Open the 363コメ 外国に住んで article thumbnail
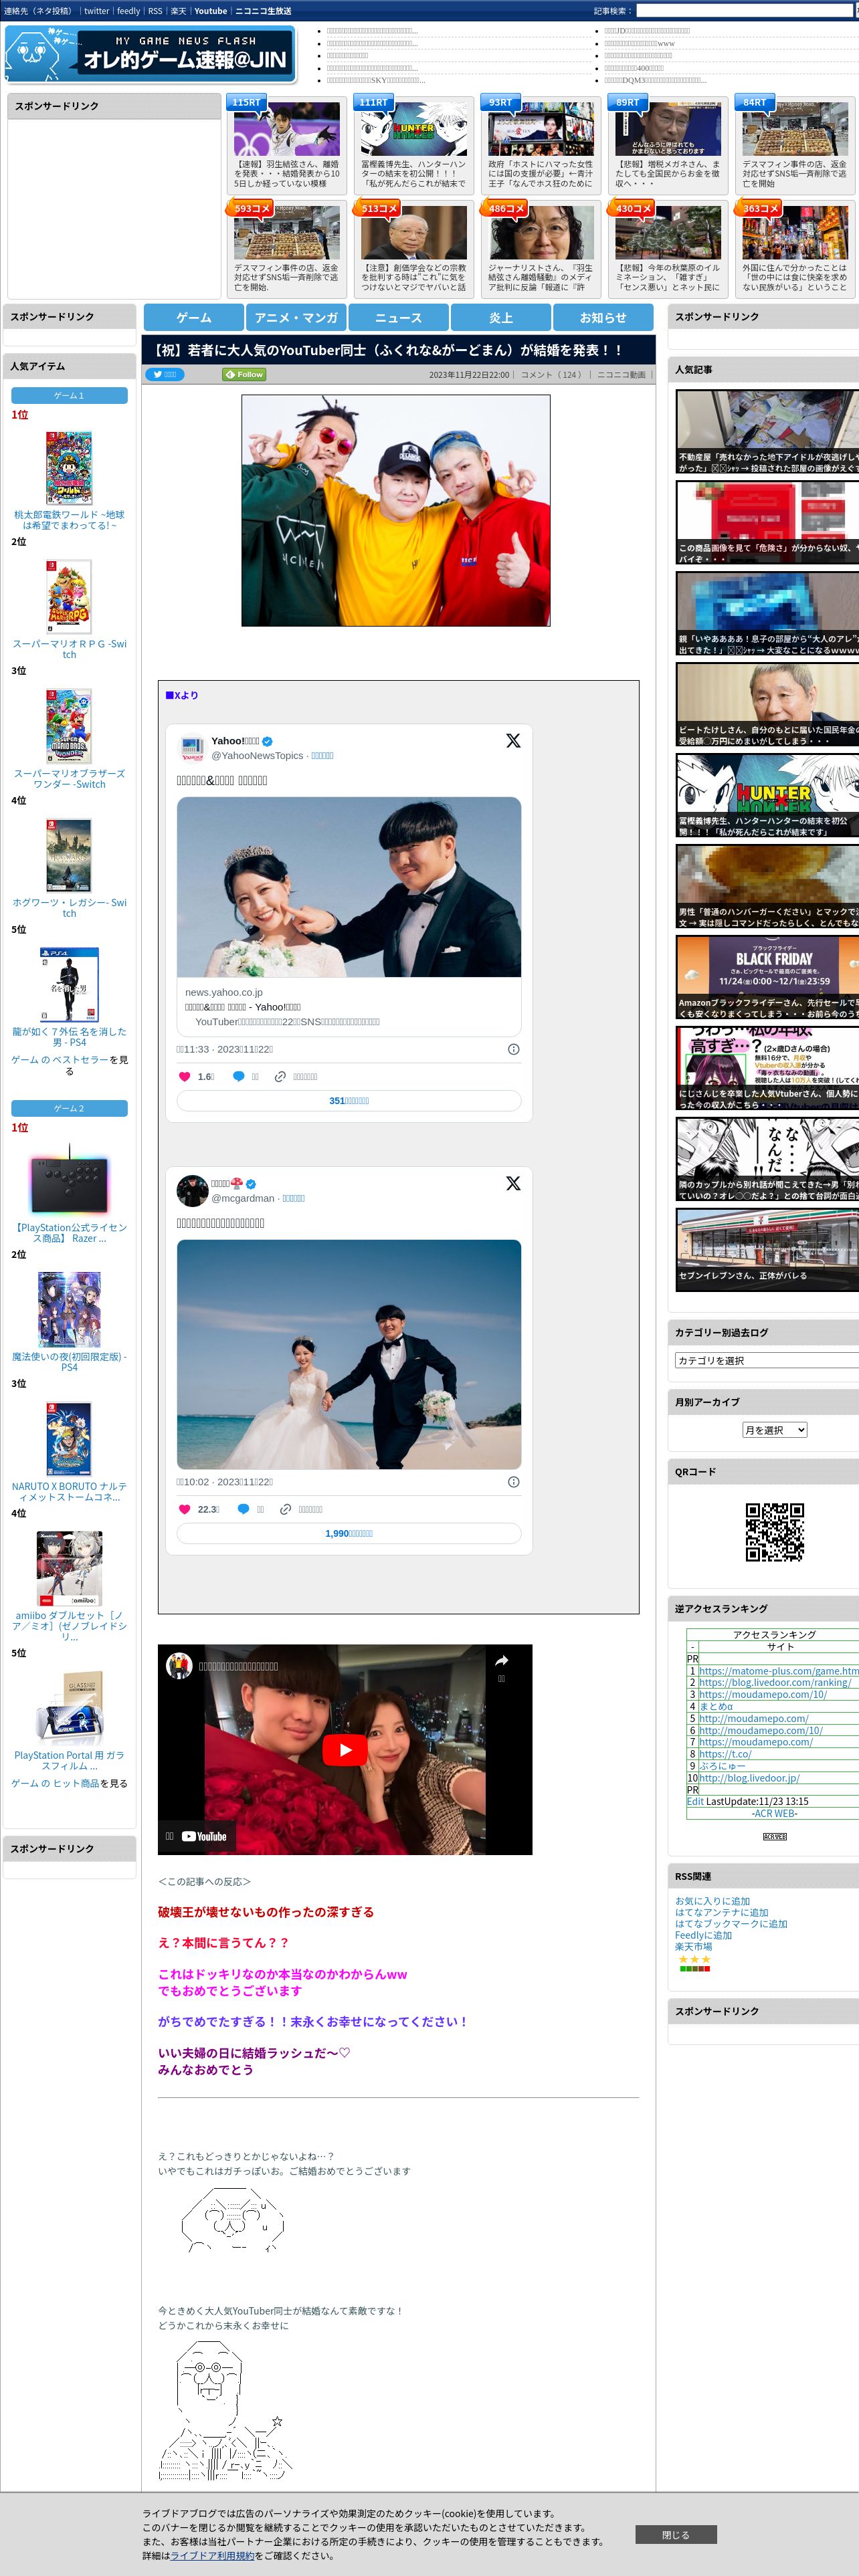The height and width of the screenshot is (2576, 859). pos(795,233)
